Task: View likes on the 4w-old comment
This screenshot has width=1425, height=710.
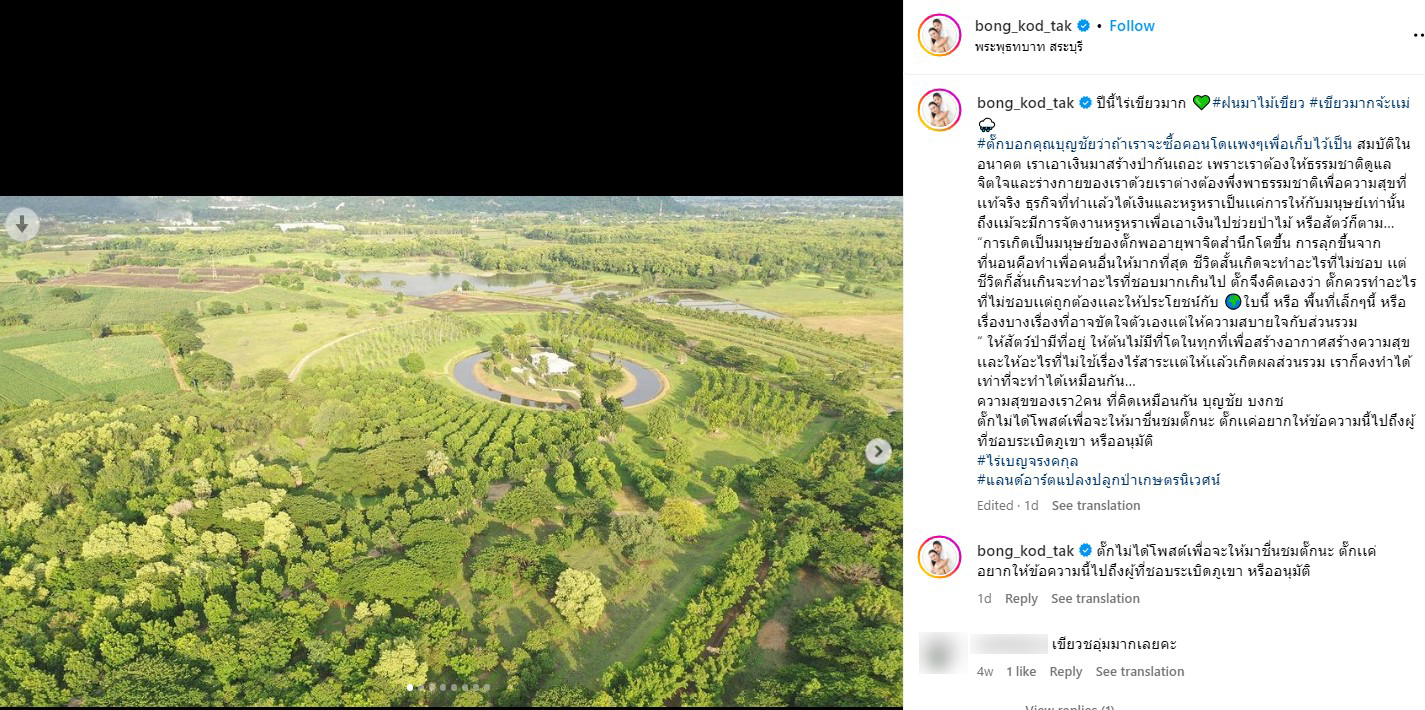Action: point(1021,672)
